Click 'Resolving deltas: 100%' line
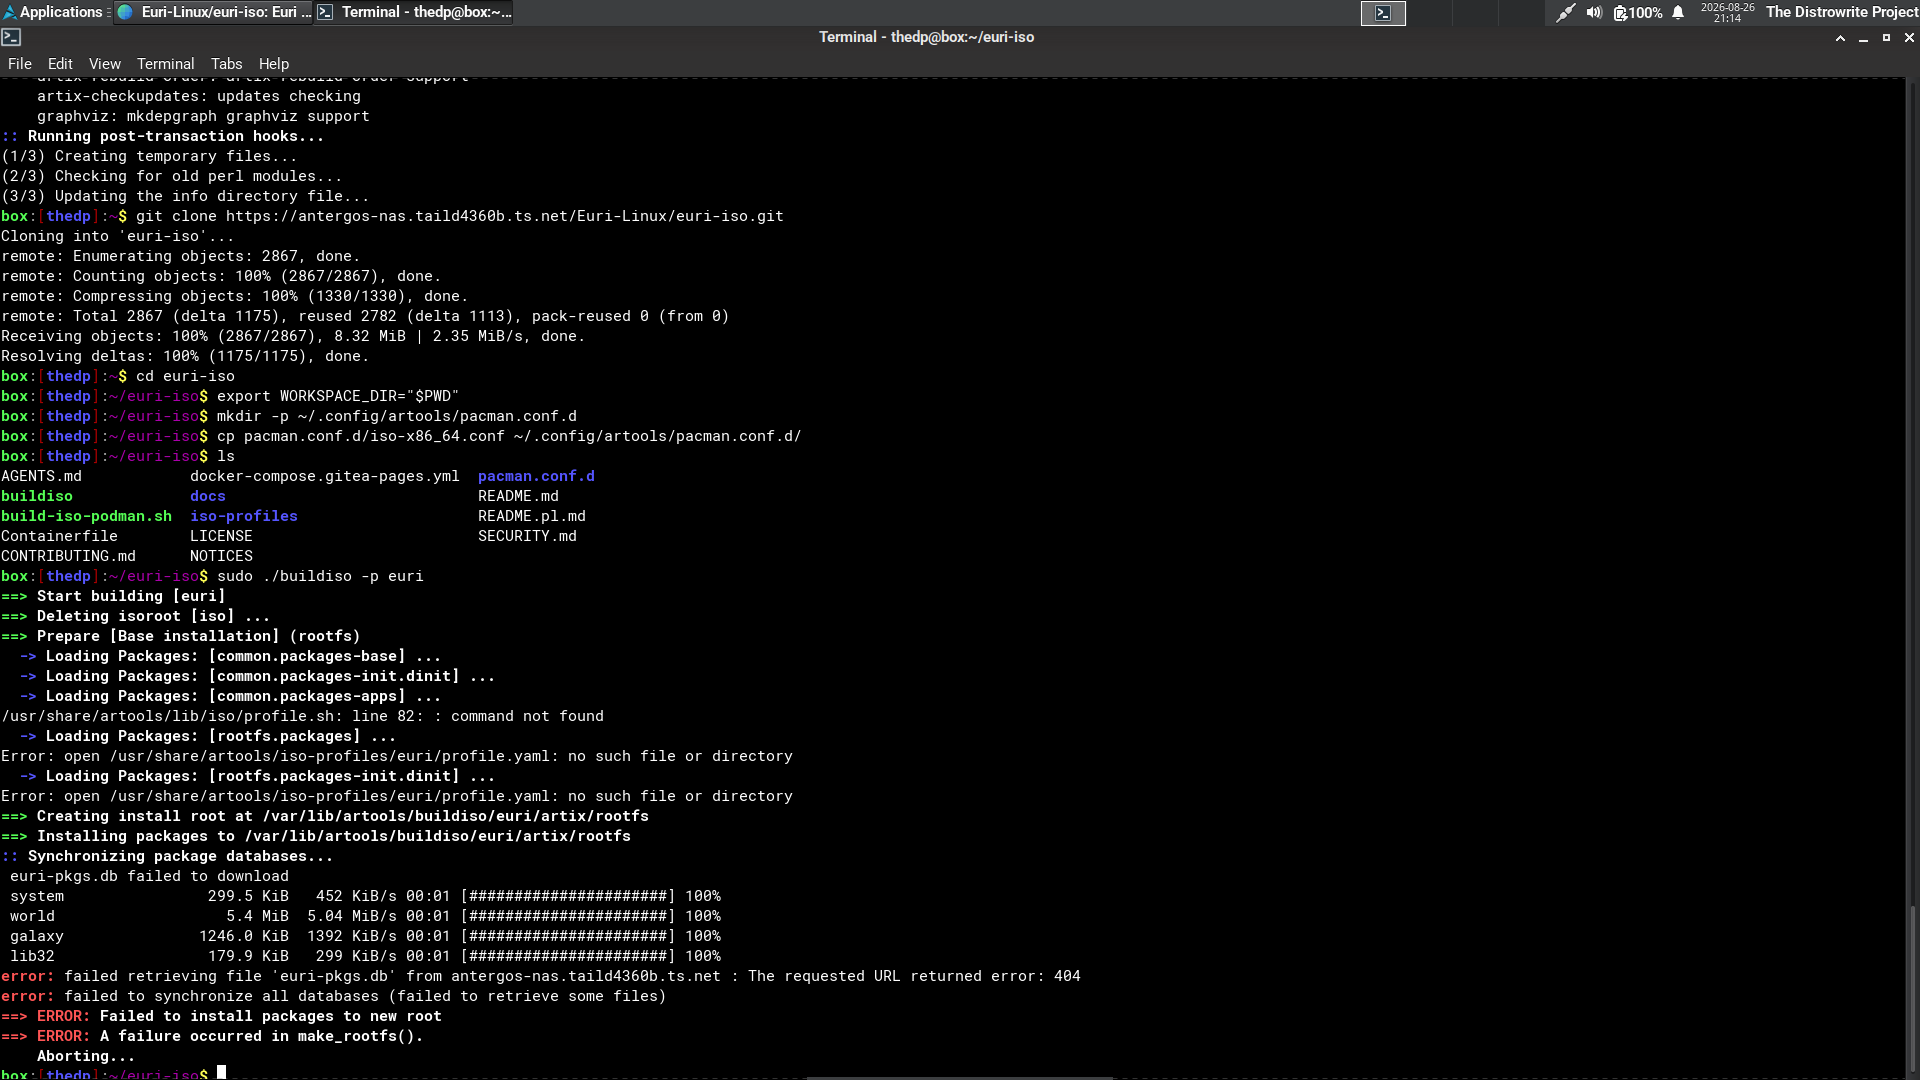Viewport: 1920px width, 1080px height. [x=185, y=356]
